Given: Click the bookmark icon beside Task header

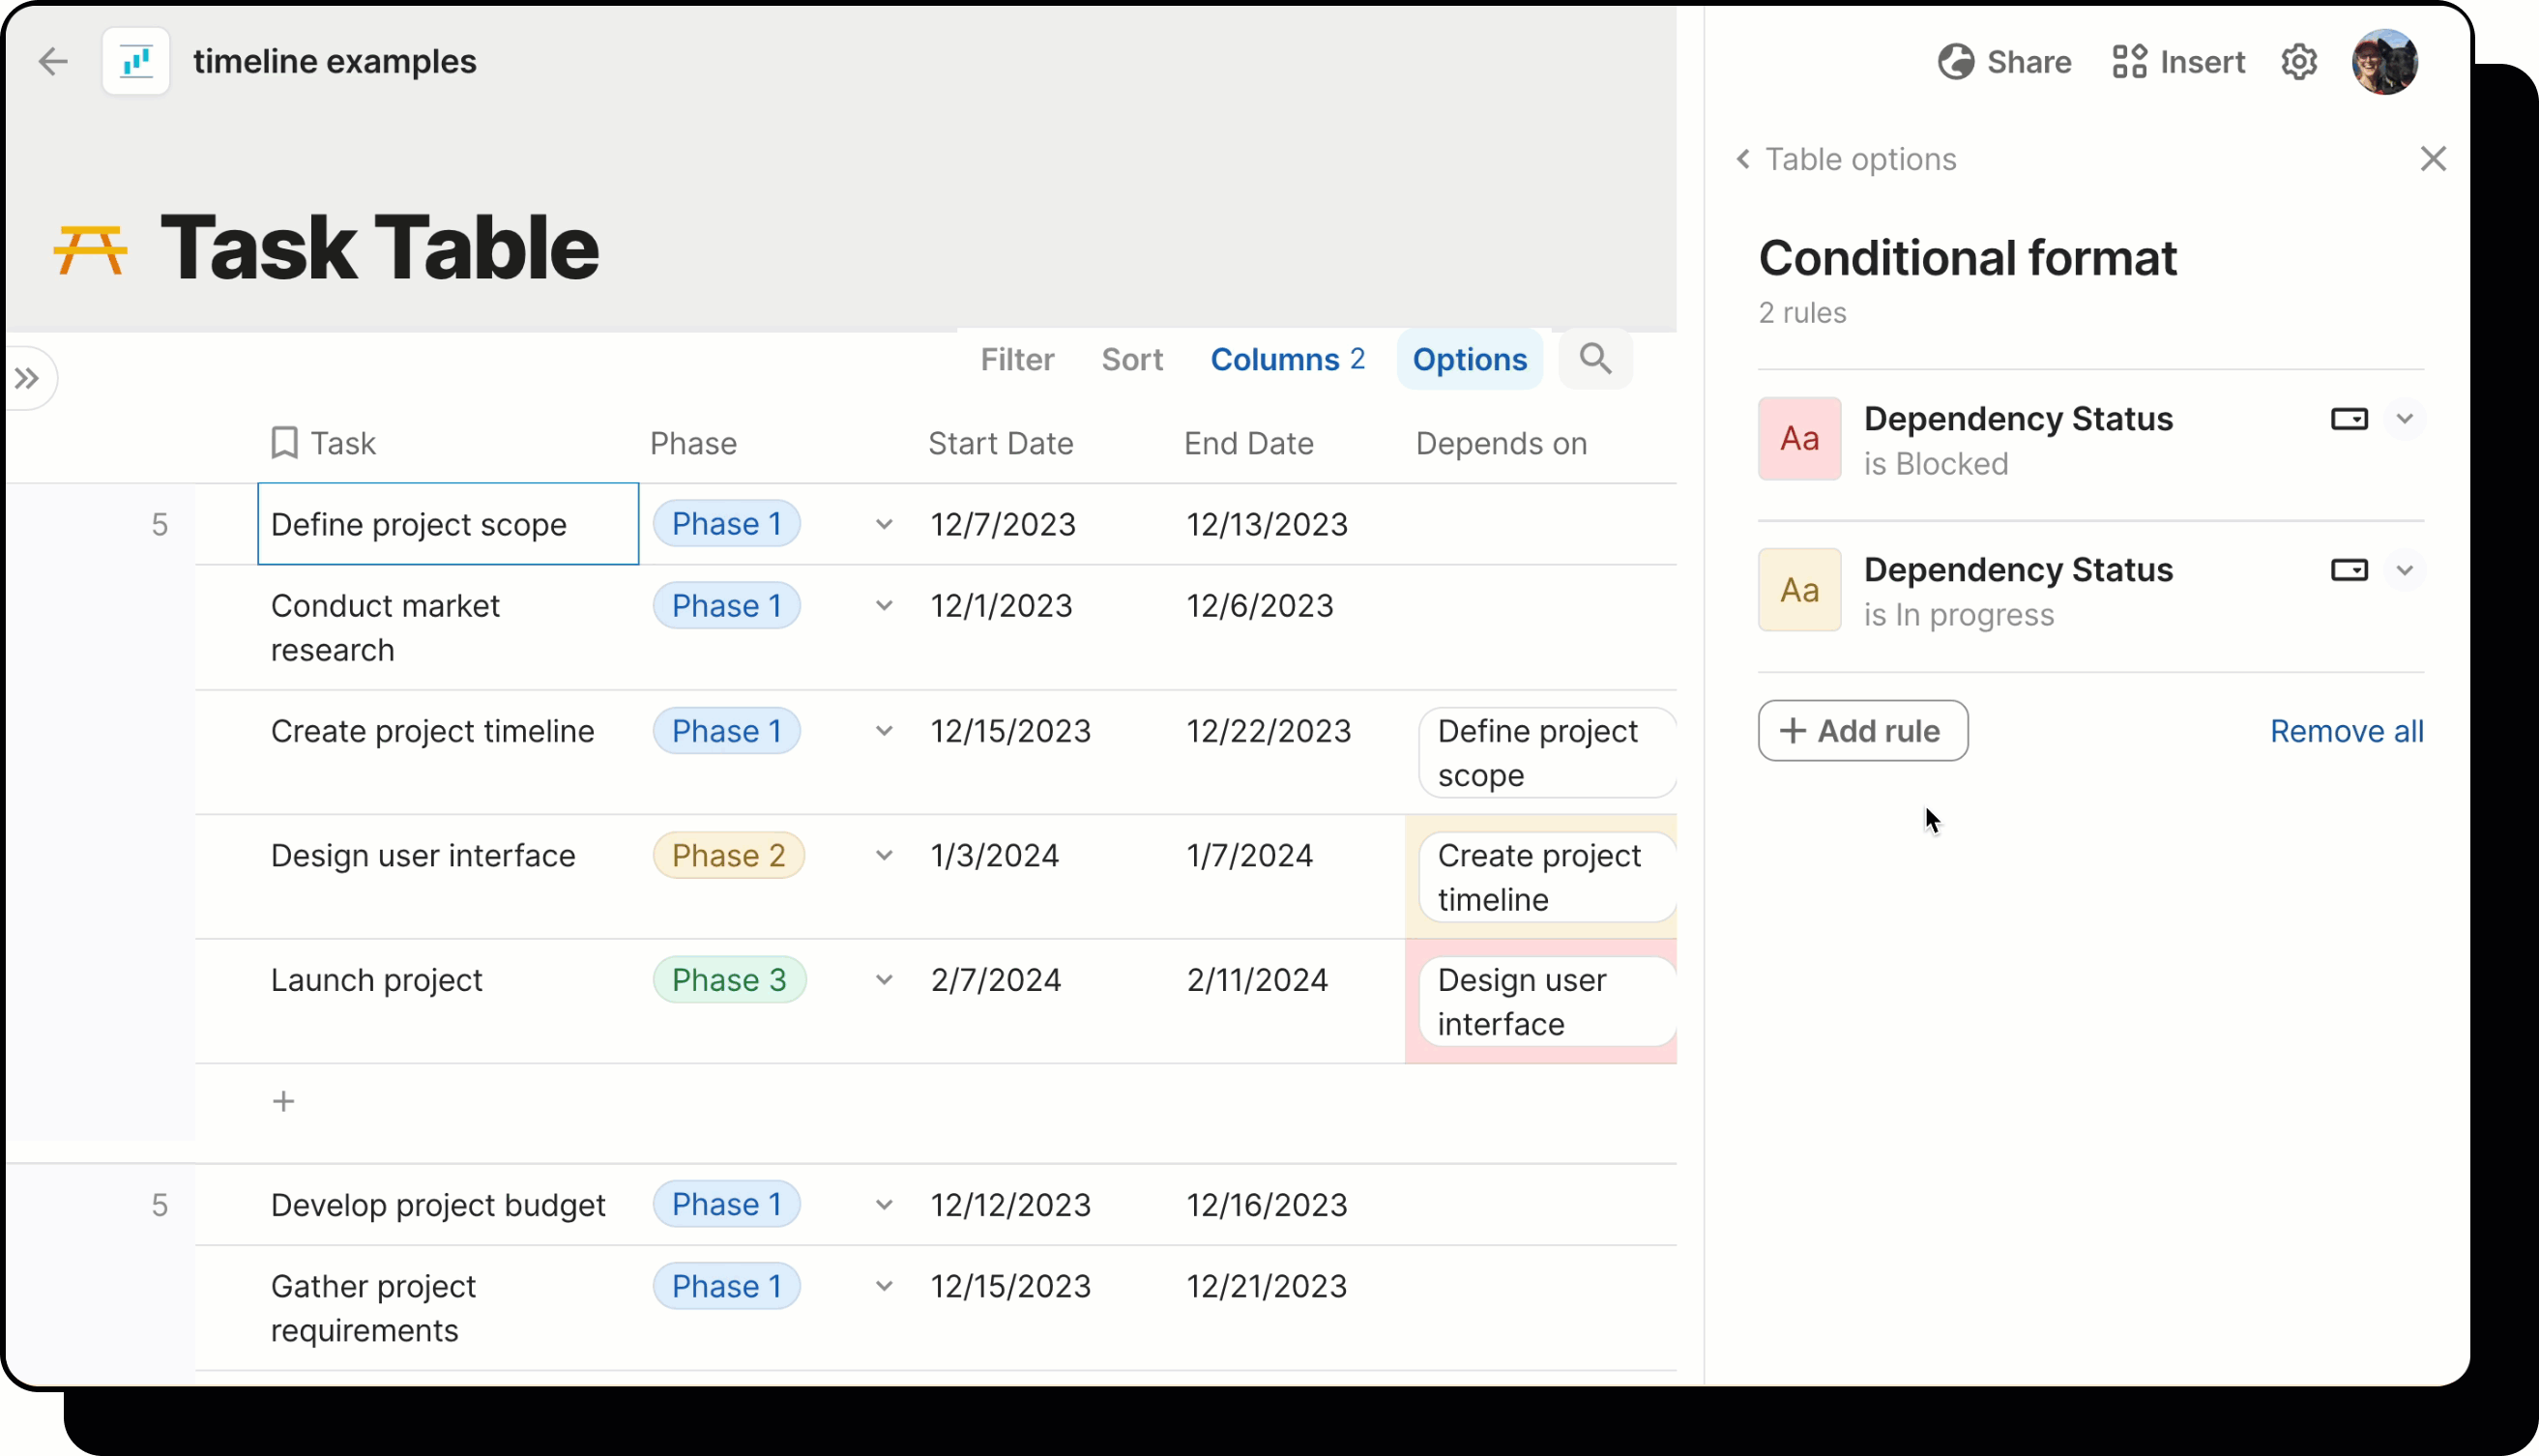Looking at the screenshot, I should coord(284,441).
